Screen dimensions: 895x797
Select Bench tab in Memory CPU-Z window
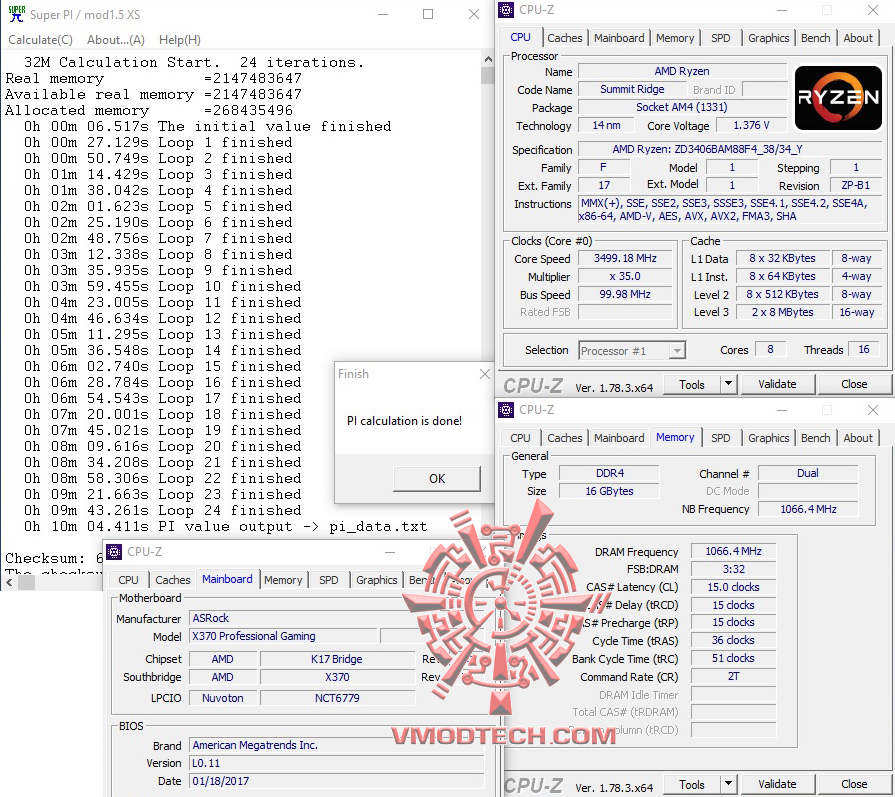pos(815,438)
